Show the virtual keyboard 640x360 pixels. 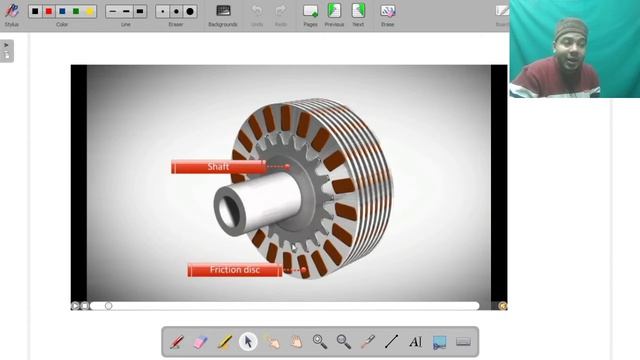pos(463,342)
